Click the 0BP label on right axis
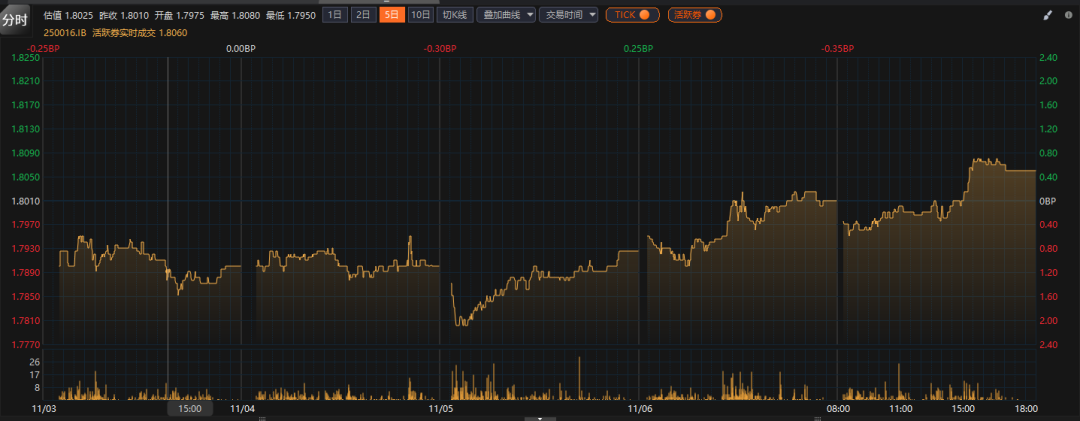 [1049, 201]
